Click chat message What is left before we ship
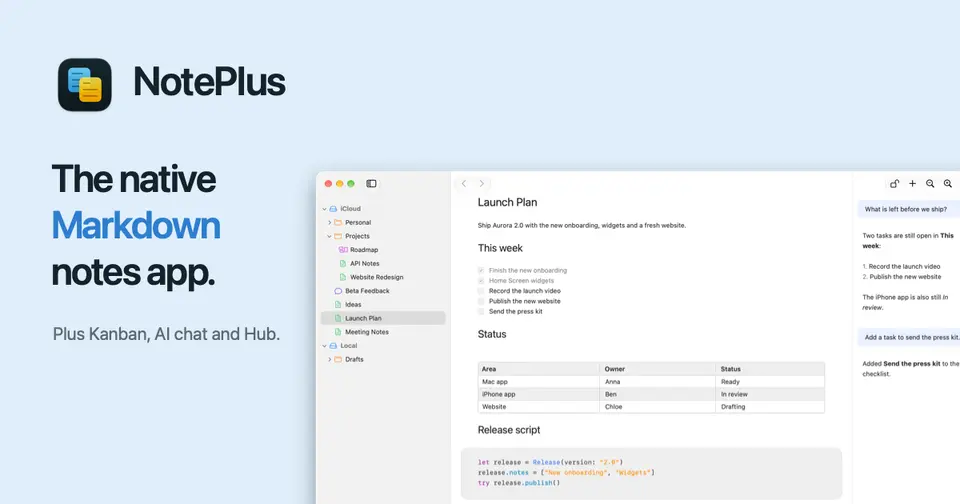This screenshot has height=504, width=960. 908,209
